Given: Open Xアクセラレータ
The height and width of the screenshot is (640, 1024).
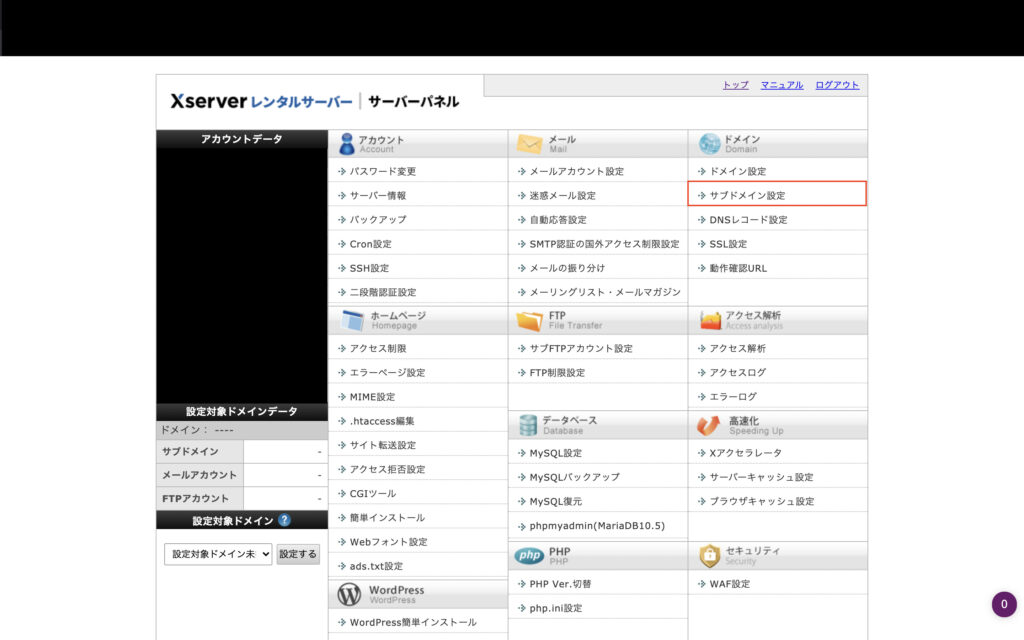Looking at the screenshot, I should 746,453.
